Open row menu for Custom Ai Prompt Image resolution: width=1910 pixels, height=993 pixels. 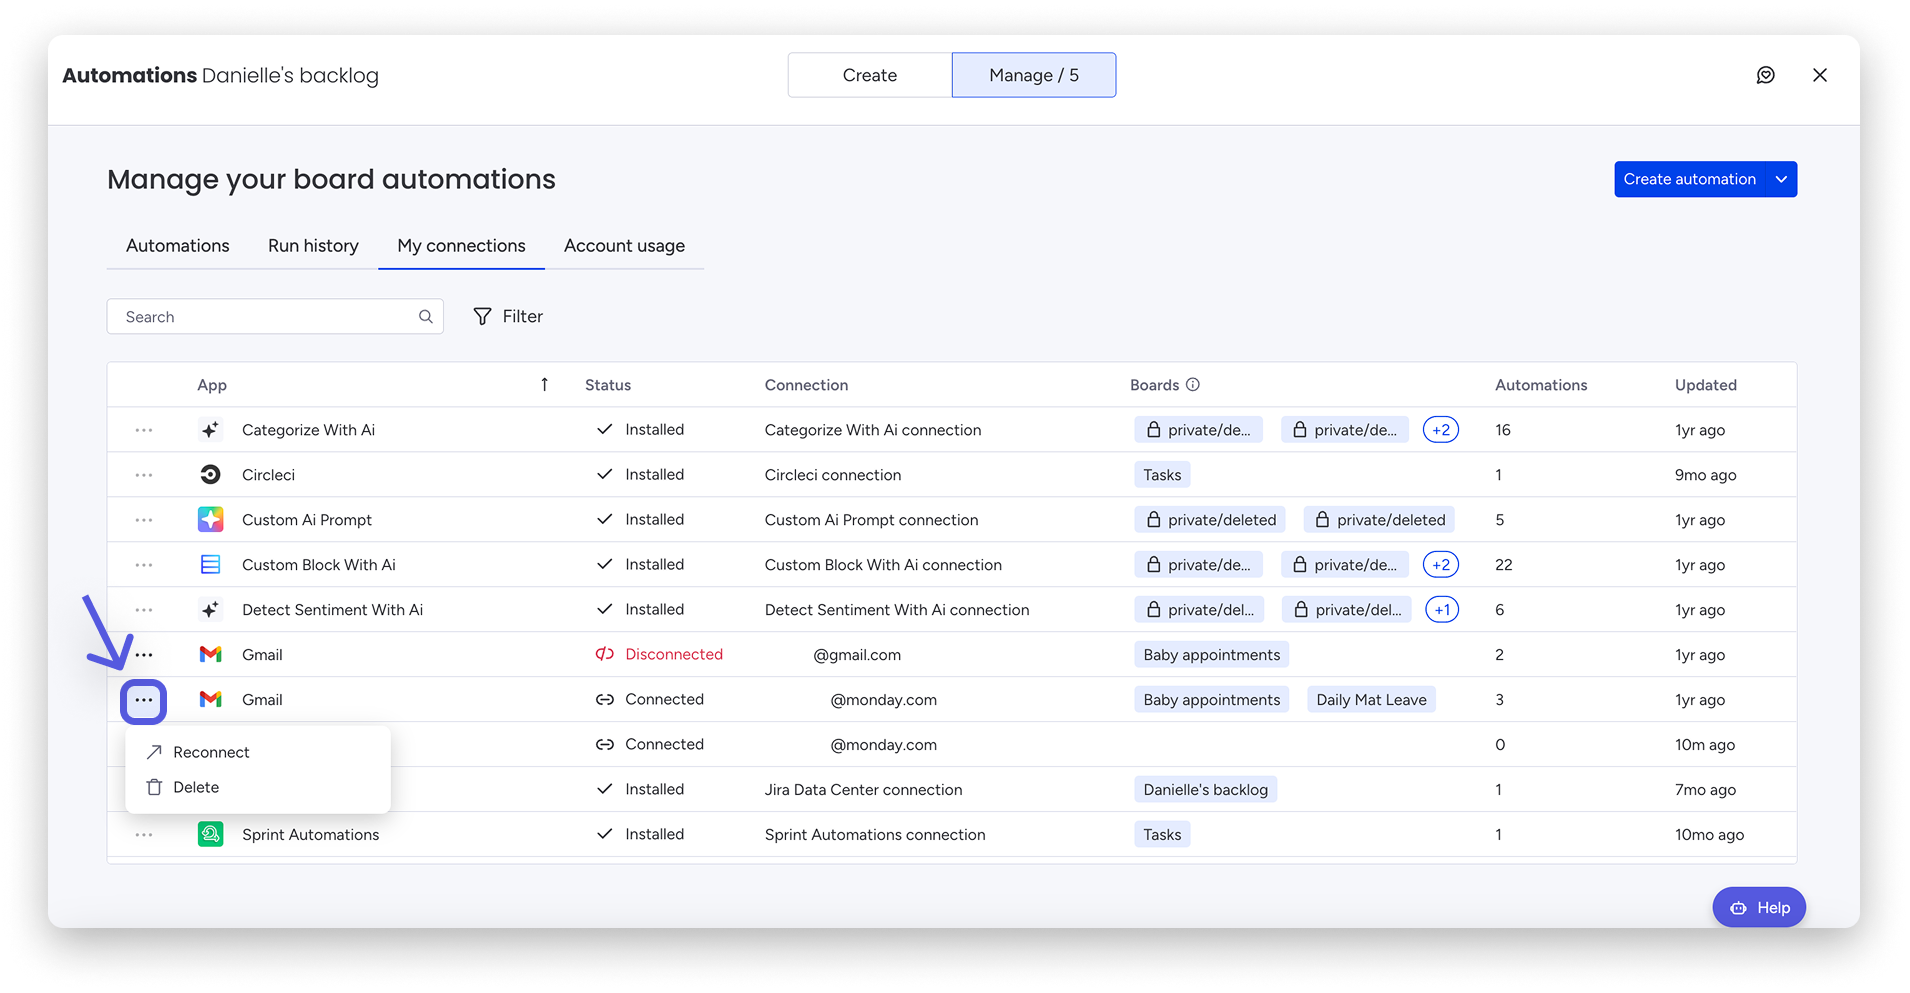pyautogui.click(x=144, y=520)
